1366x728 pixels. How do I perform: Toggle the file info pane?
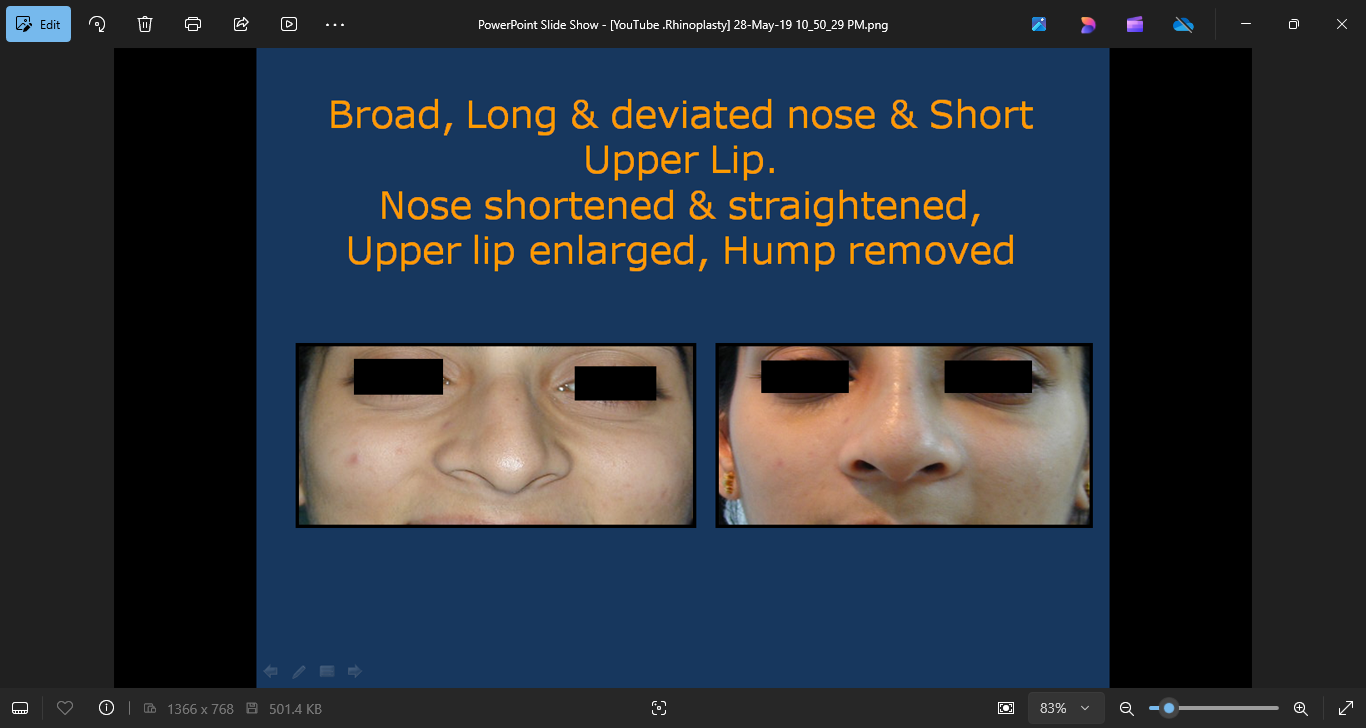pos(106,708)
